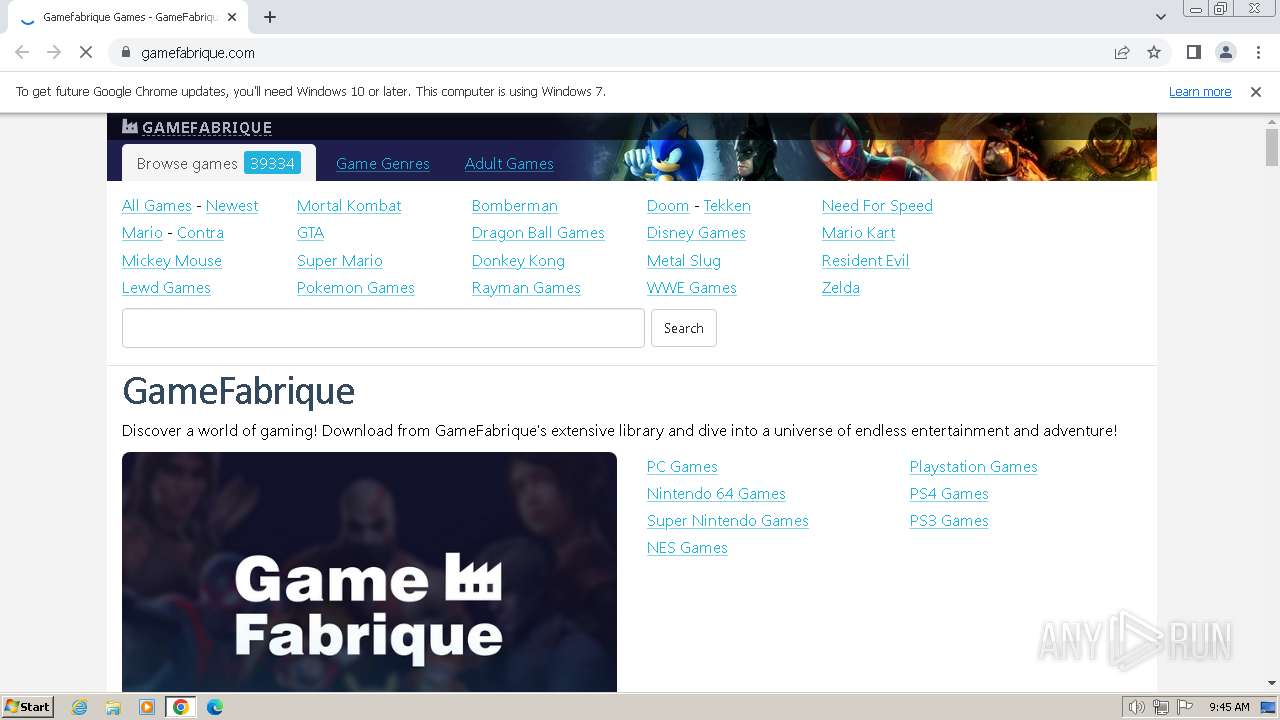Click the Action Center flag tray icon
The width and height of the screenshot is (1280, 720).
(x=1185, y=707)
